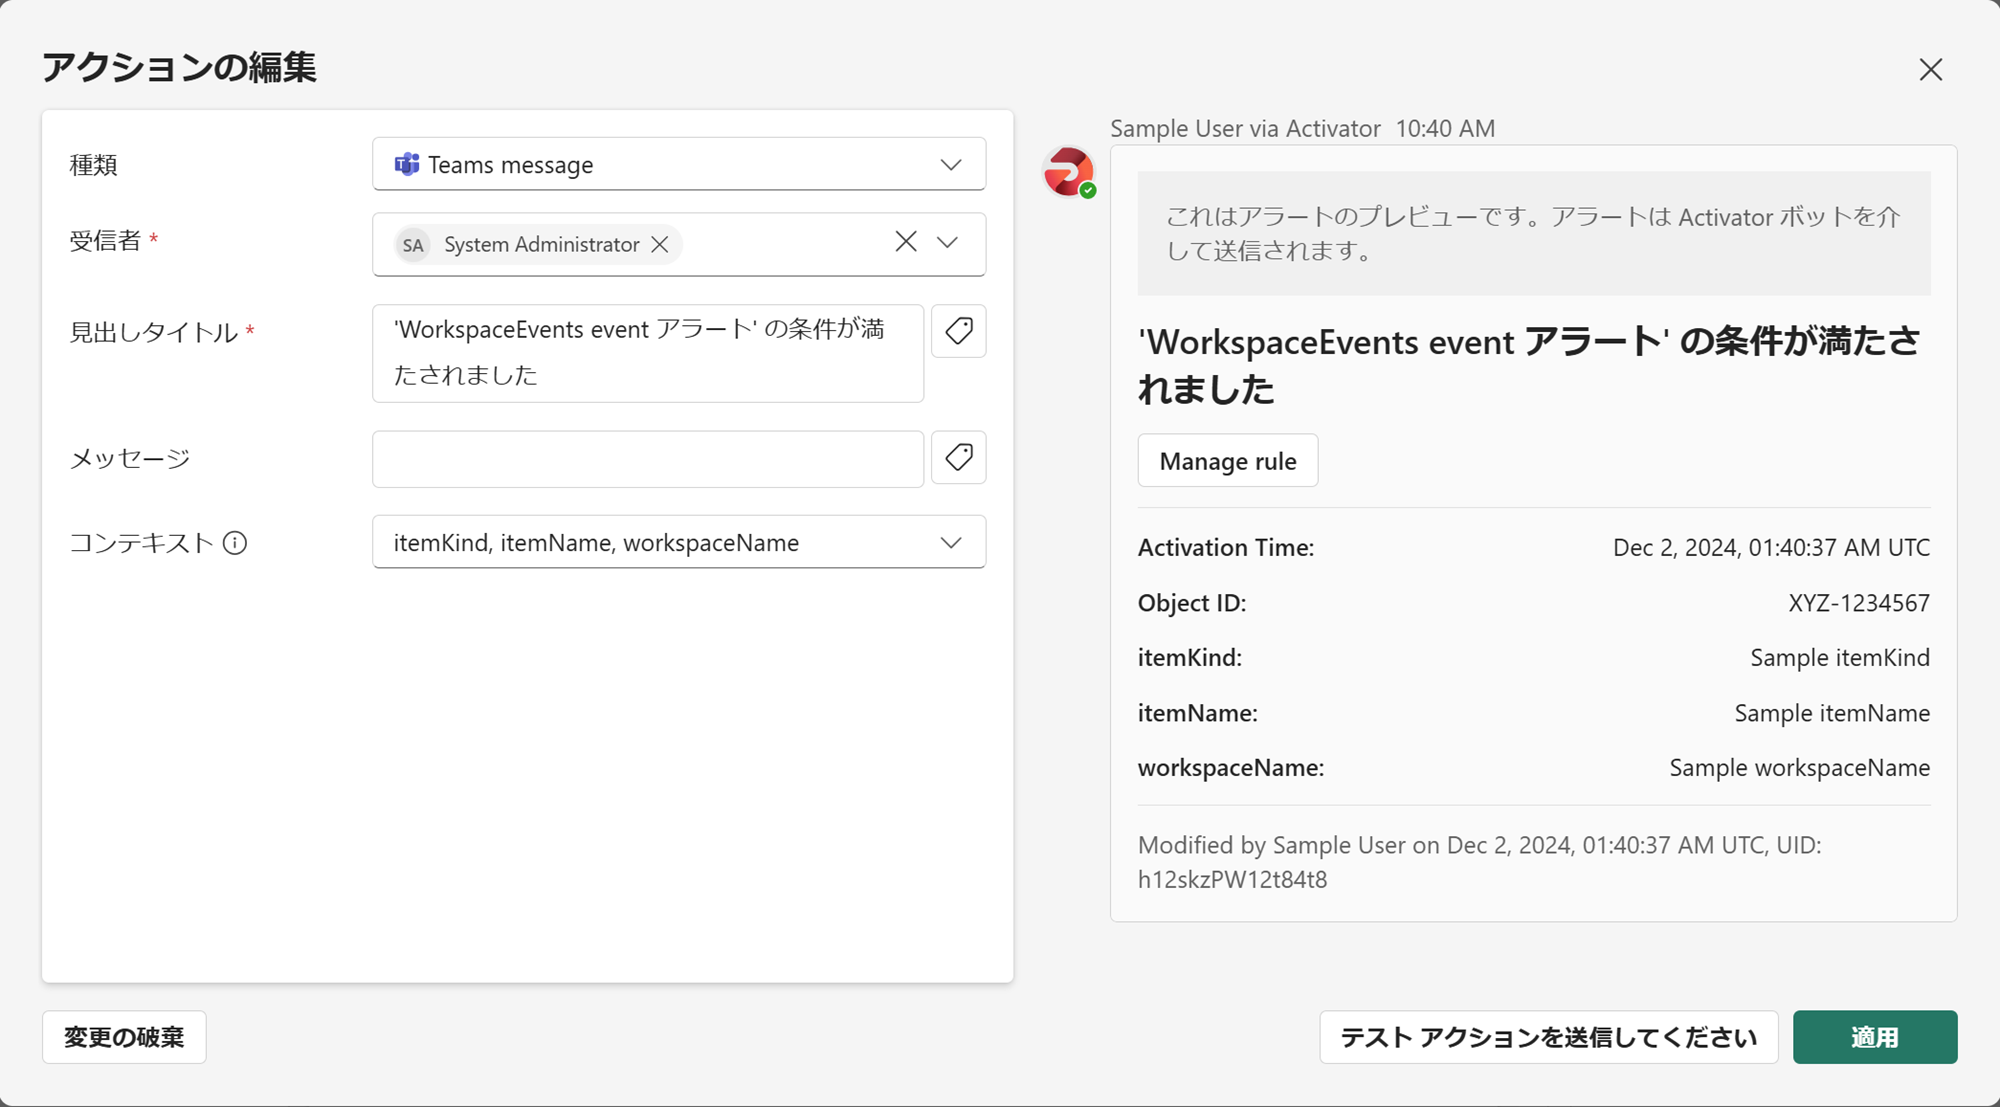The image size is (2000, 1107).
Task: Click the SA avatar in recipient chip
Action: point(413,245)
